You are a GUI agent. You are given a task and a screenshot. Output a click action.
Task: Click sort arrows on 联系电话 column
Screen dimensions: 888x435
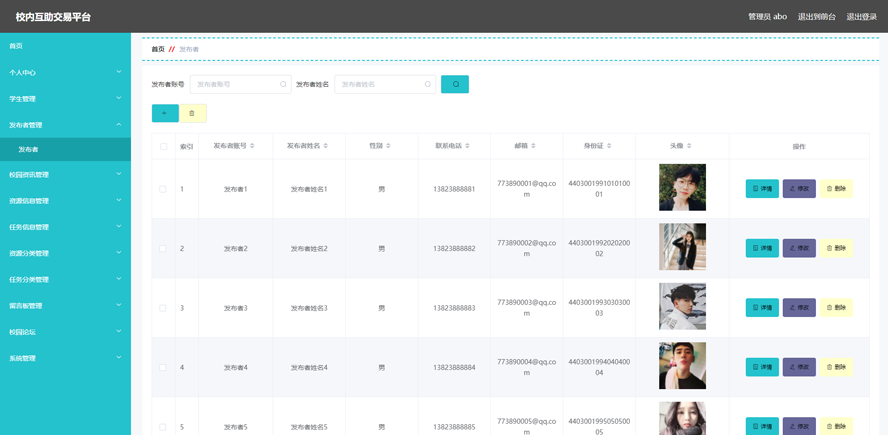pyautogui.click(x=468, y=146)
